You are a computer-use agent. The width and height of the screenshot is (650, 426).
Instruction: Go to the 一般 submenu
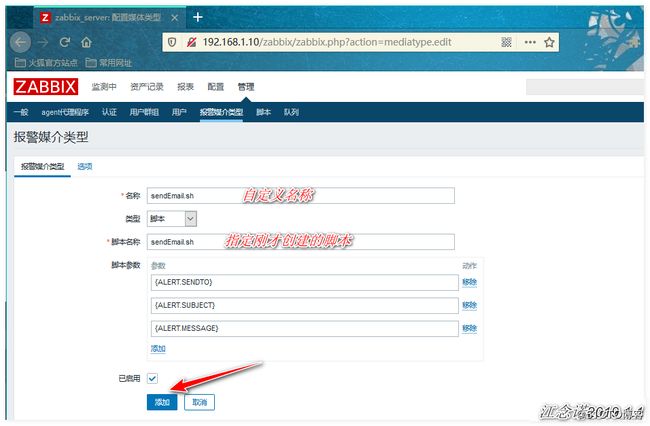coord(21,112)
